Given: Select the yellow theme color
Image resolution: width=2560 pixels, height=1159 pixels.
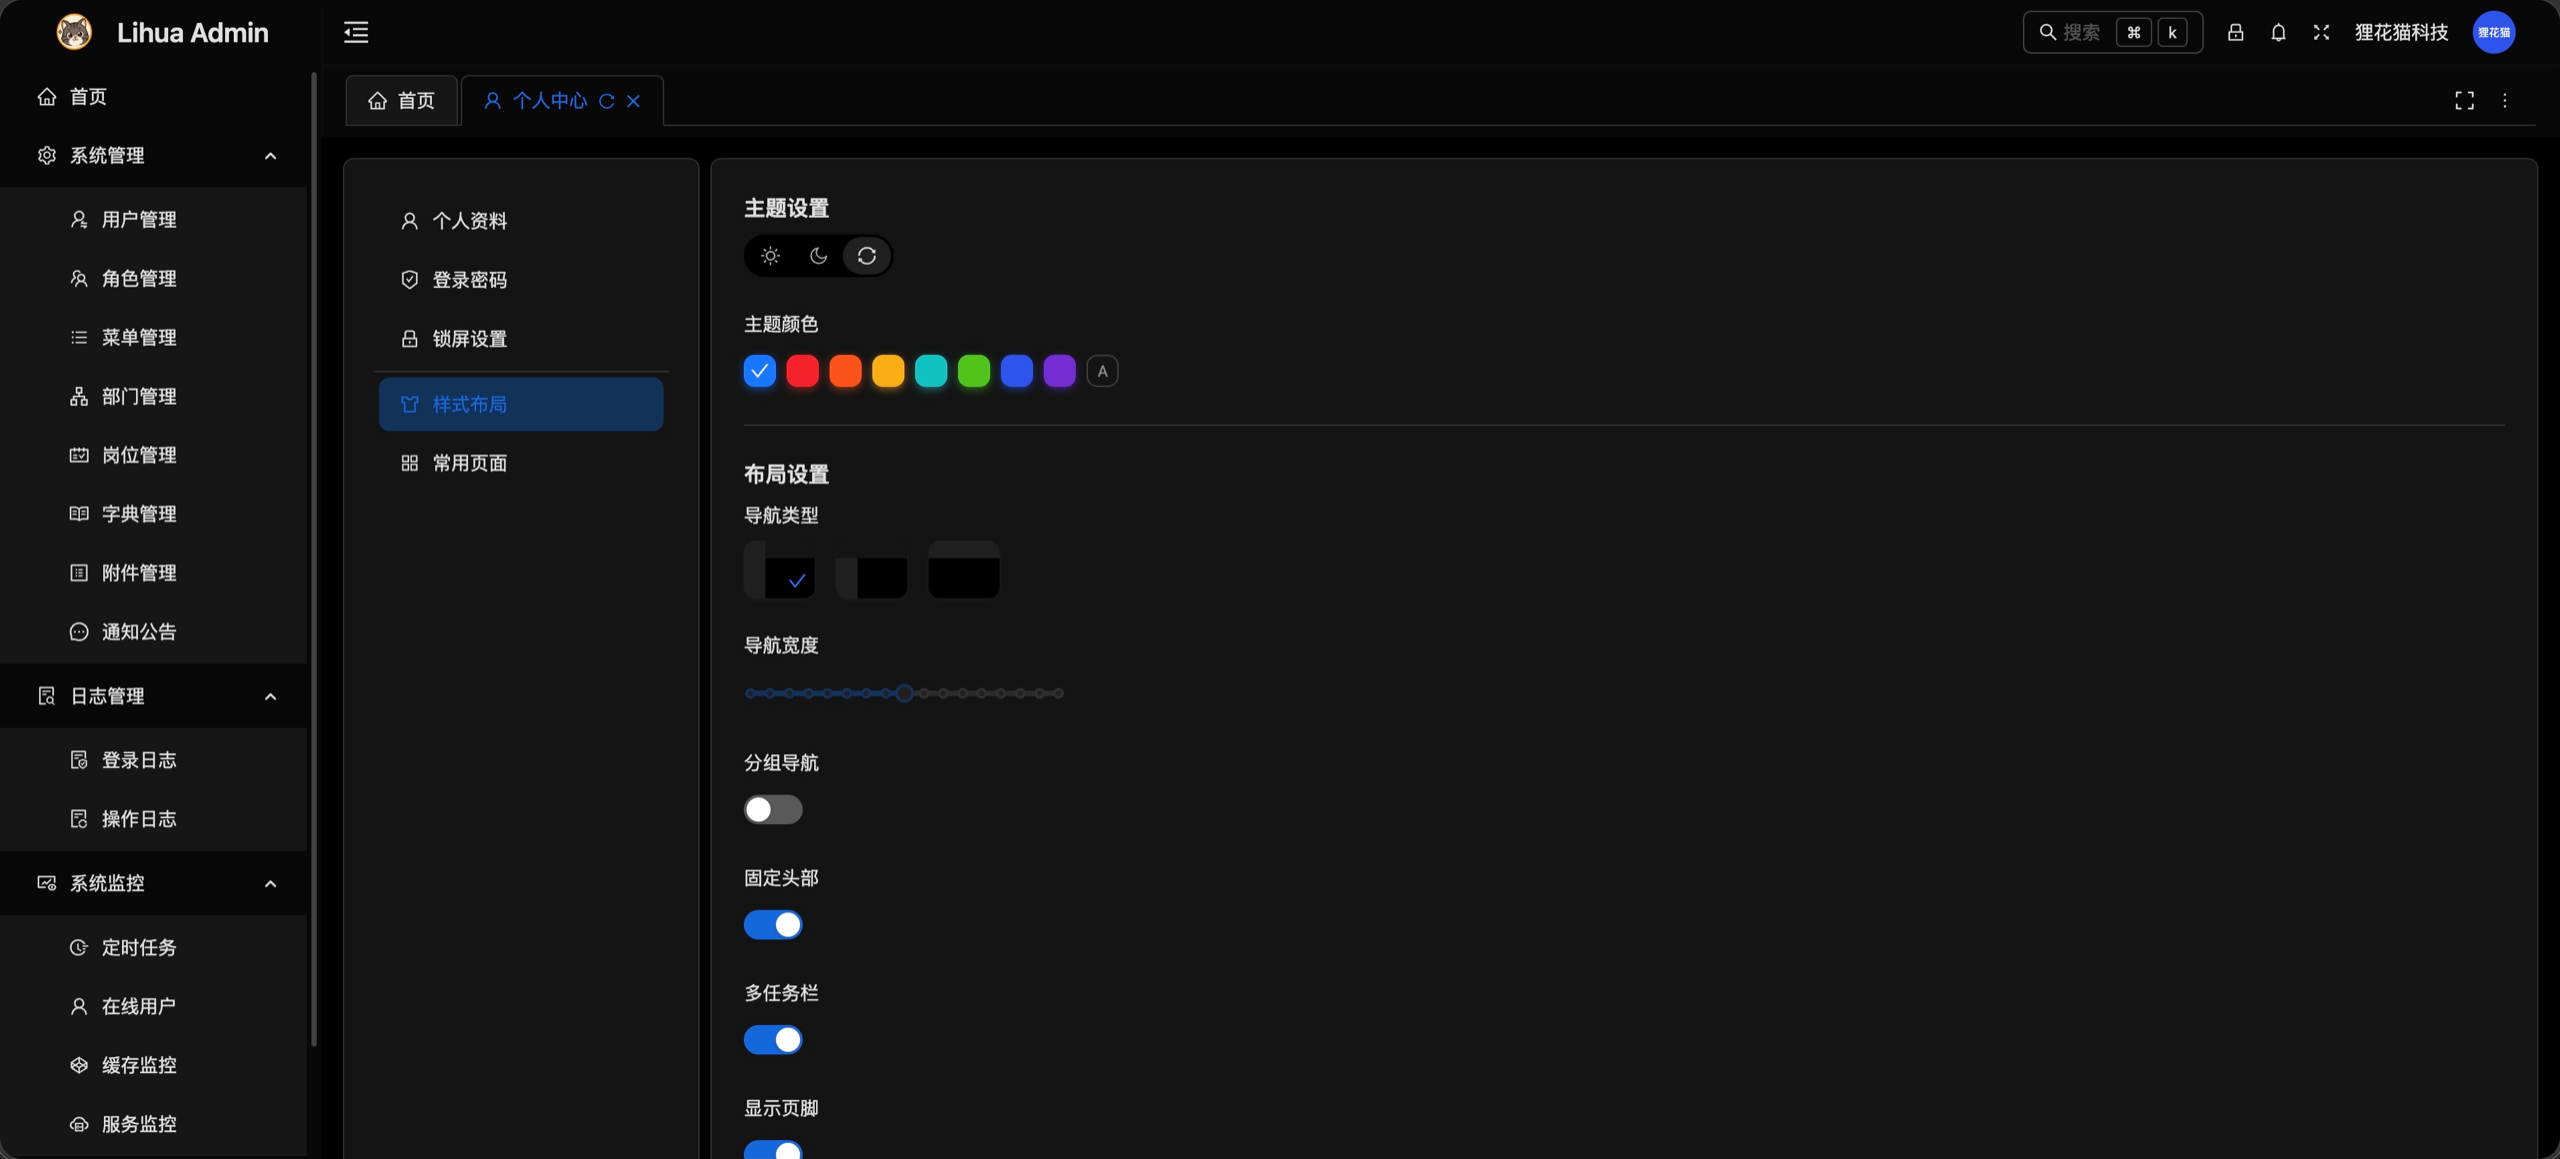Looking at the screenshot, I should click(888, 371).
